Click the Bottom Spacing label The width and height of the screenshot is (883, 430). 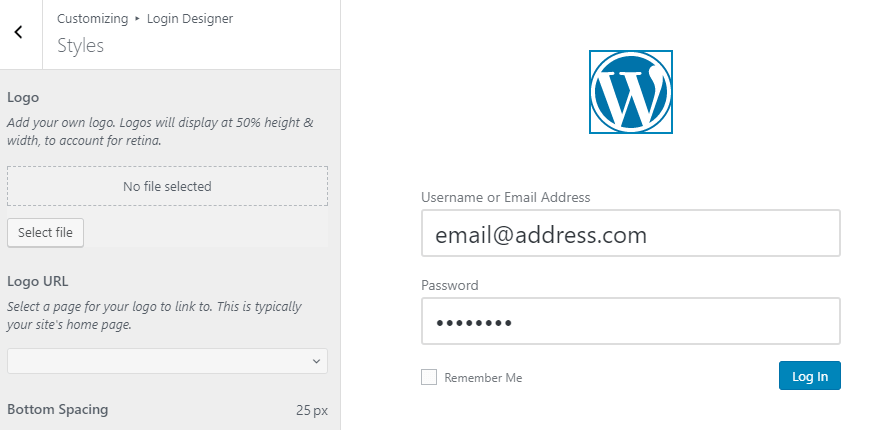[57, 409]
